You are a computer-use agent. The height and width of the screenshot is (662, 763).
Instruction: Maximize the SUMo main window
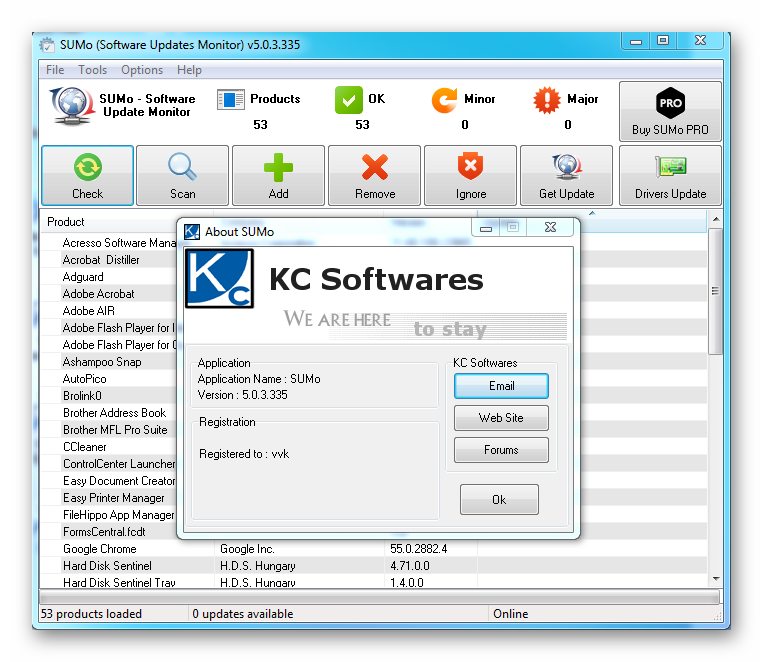tap(663, 40)
